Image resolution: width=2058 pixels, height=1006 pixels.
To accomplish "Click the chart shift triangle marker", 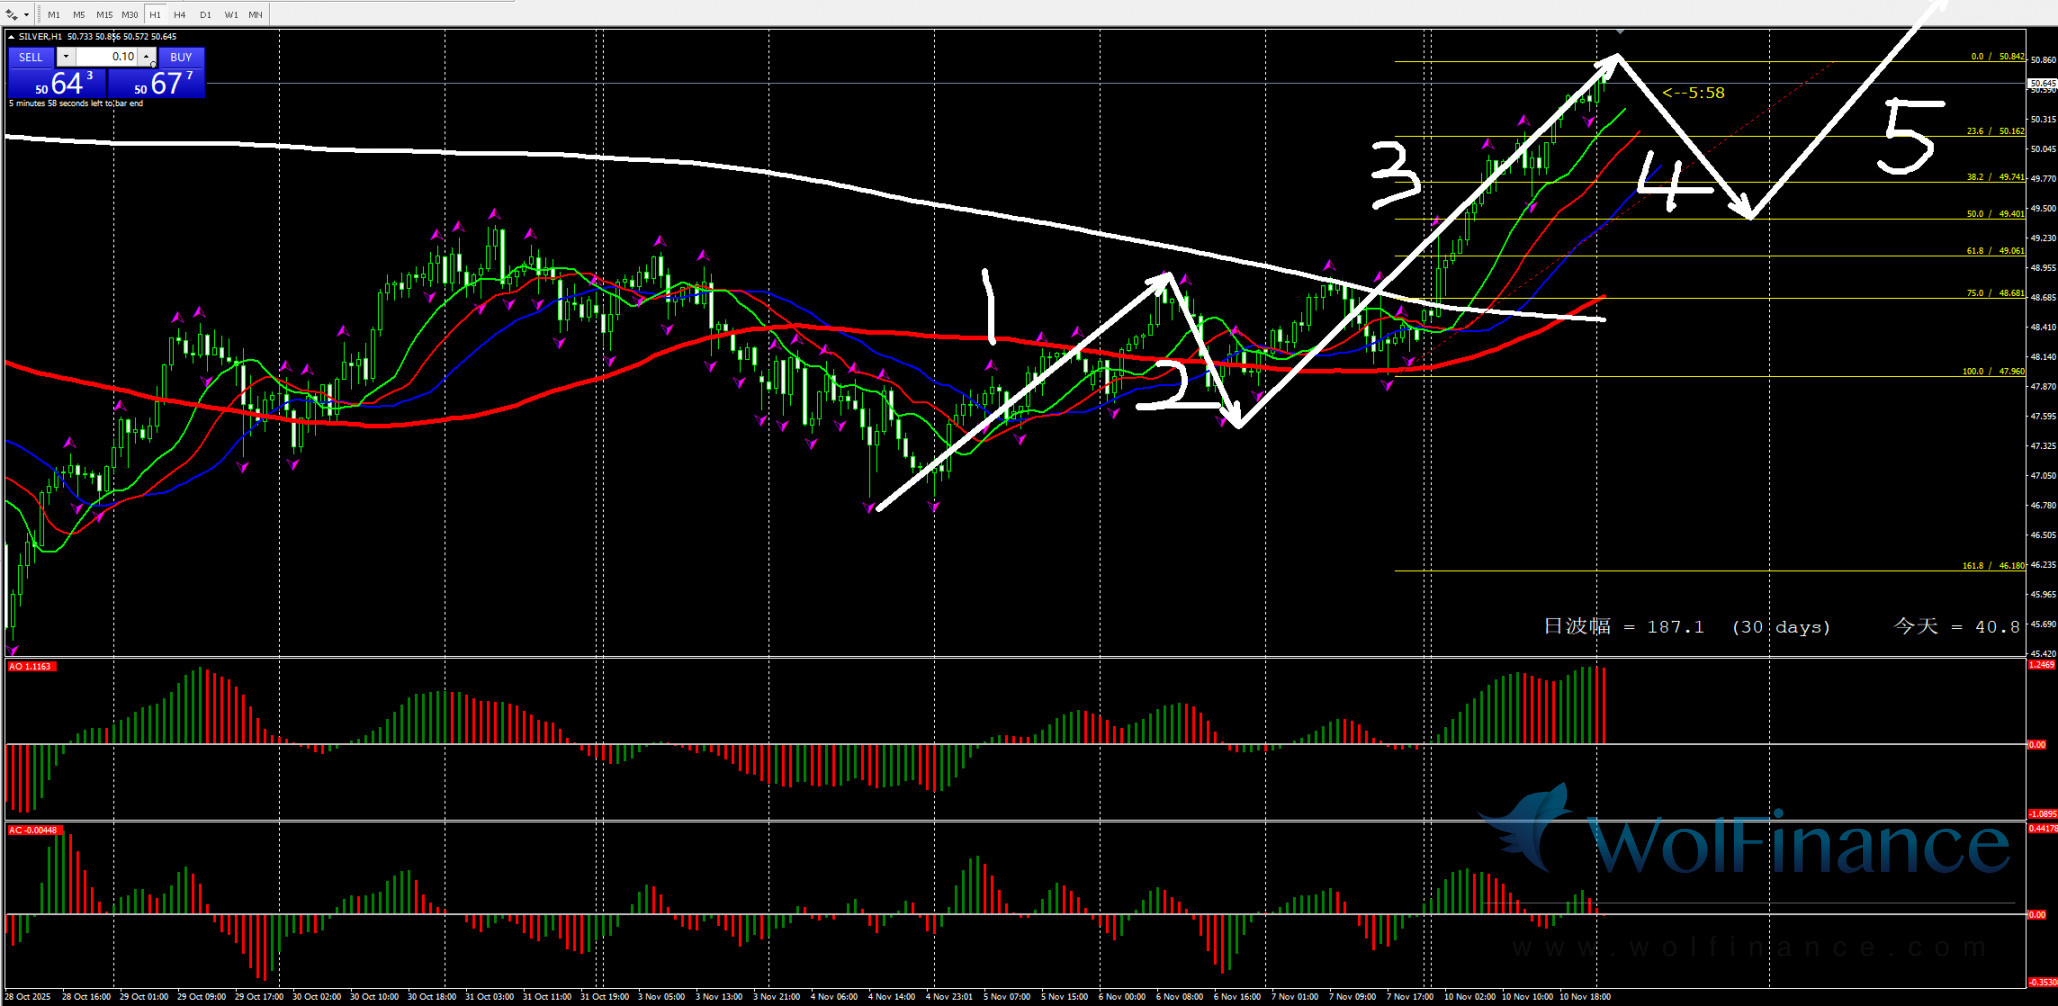I will tap(1619, 32).
